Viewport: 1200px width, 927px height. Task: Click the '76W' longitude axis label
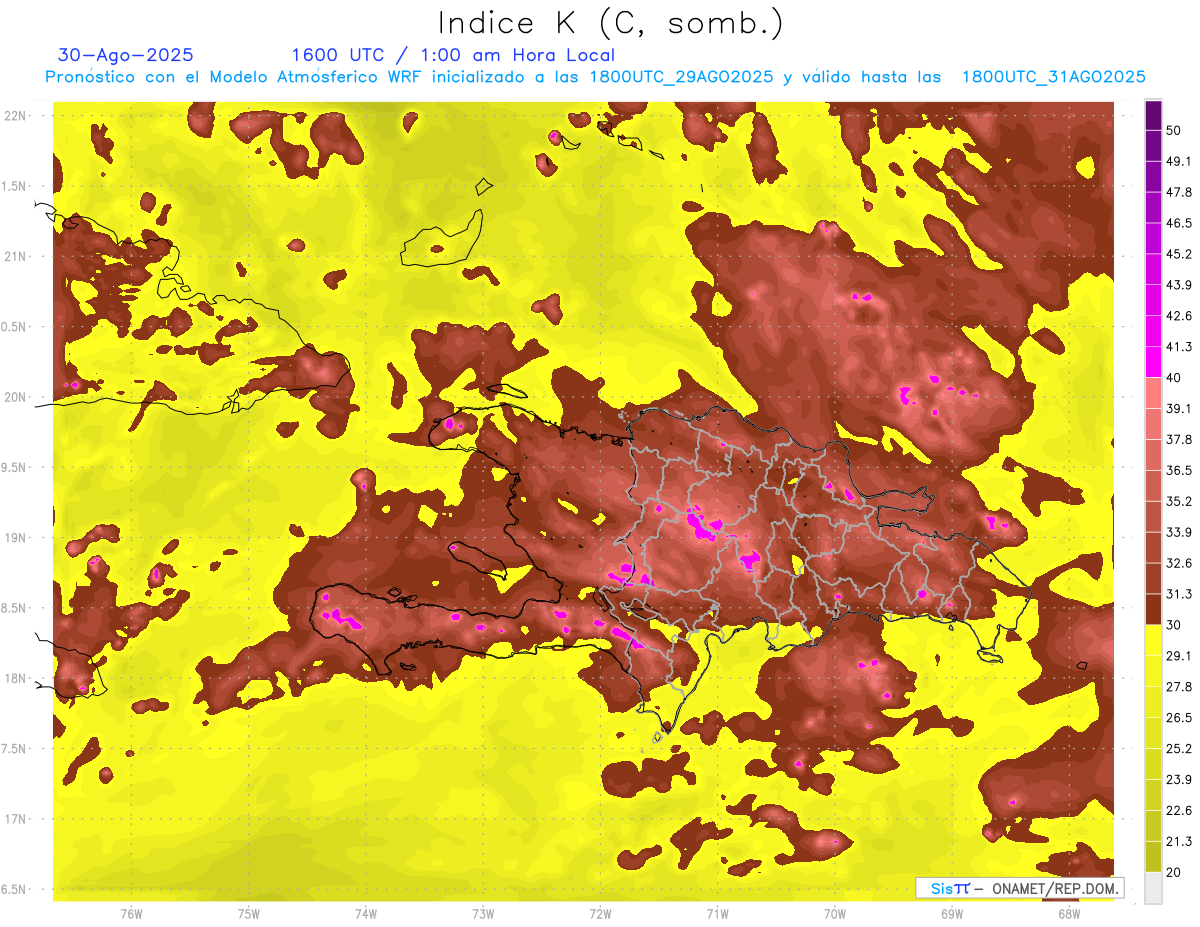click(x=131, y=914)
